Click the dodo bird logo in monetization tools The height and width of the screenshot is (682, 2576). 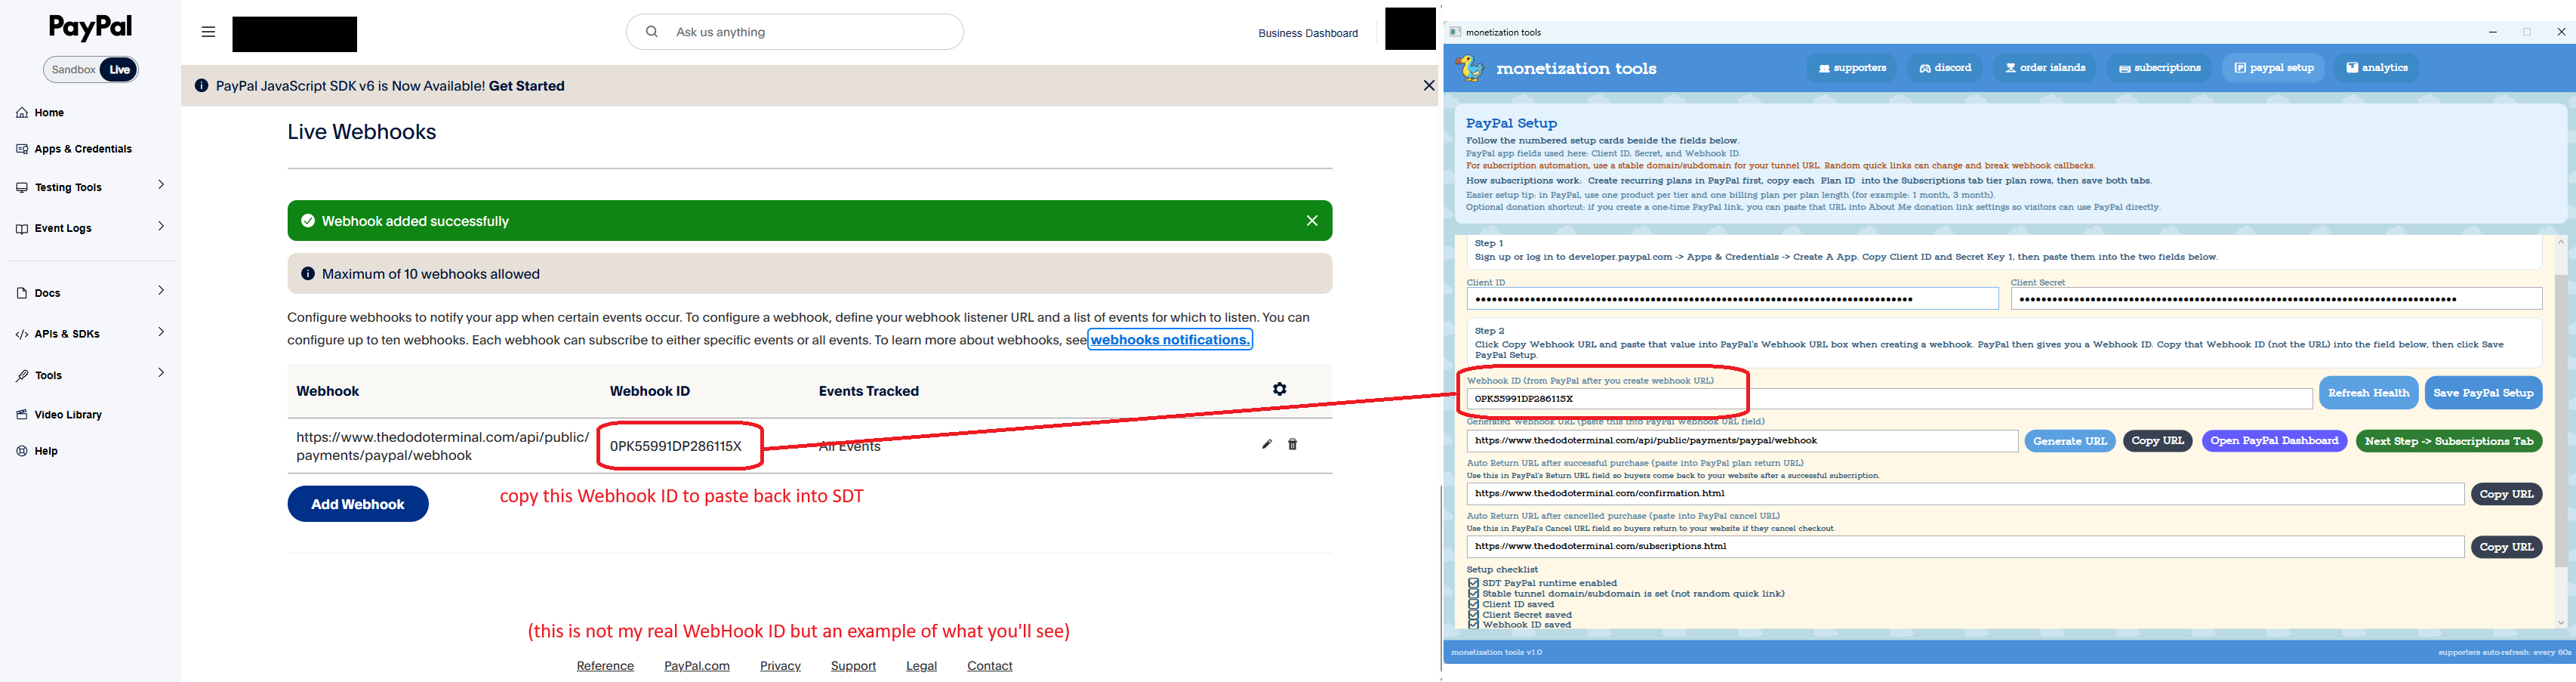(x=1470, y=68)
